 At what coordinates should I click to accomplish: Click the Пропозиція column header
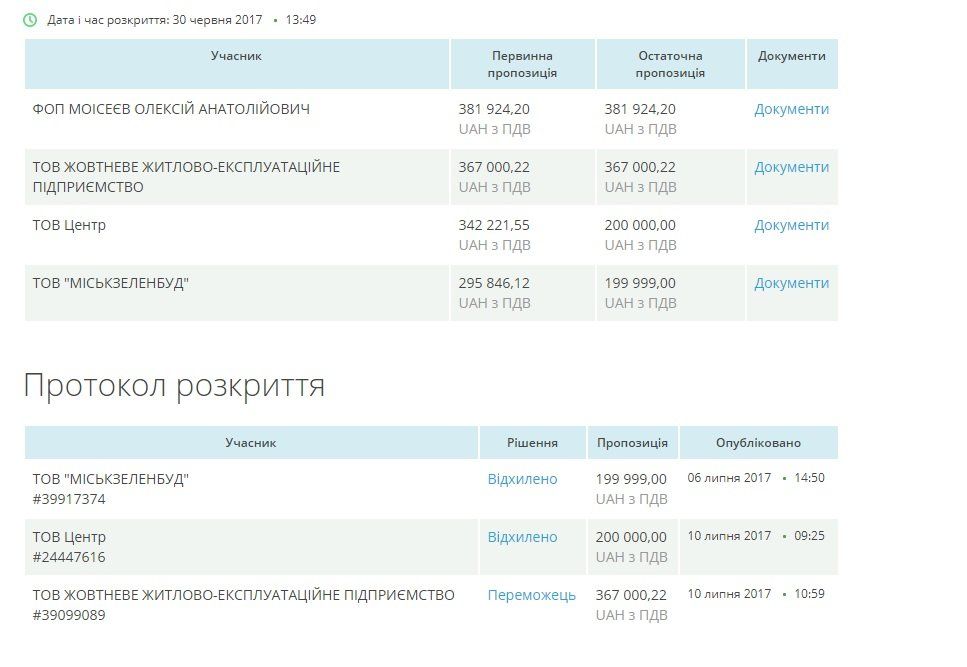pos(631,442)
